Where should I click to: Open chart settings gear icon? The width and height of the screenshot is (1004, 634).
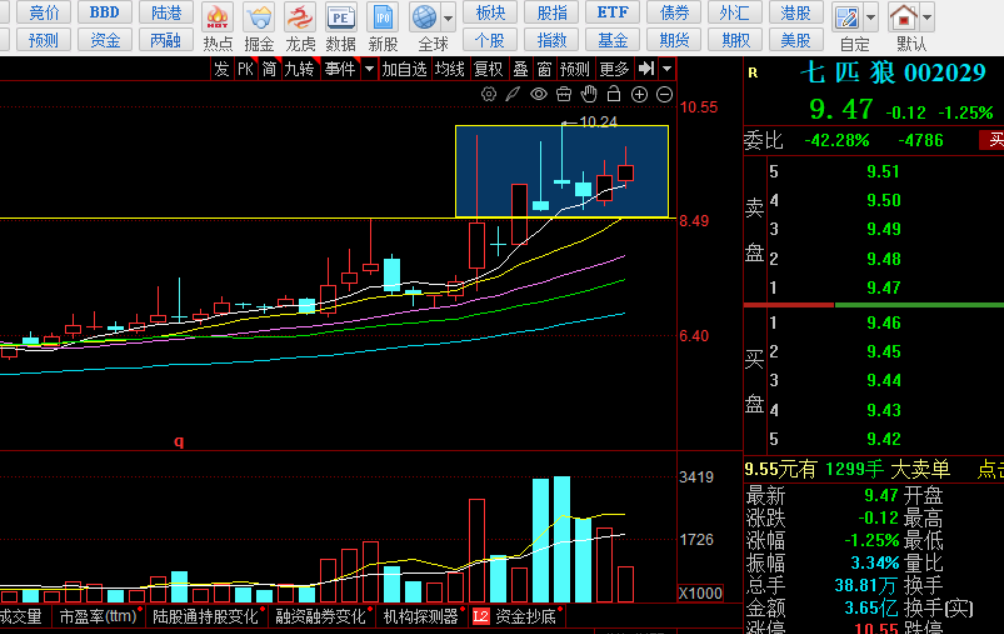click(489, 95)
